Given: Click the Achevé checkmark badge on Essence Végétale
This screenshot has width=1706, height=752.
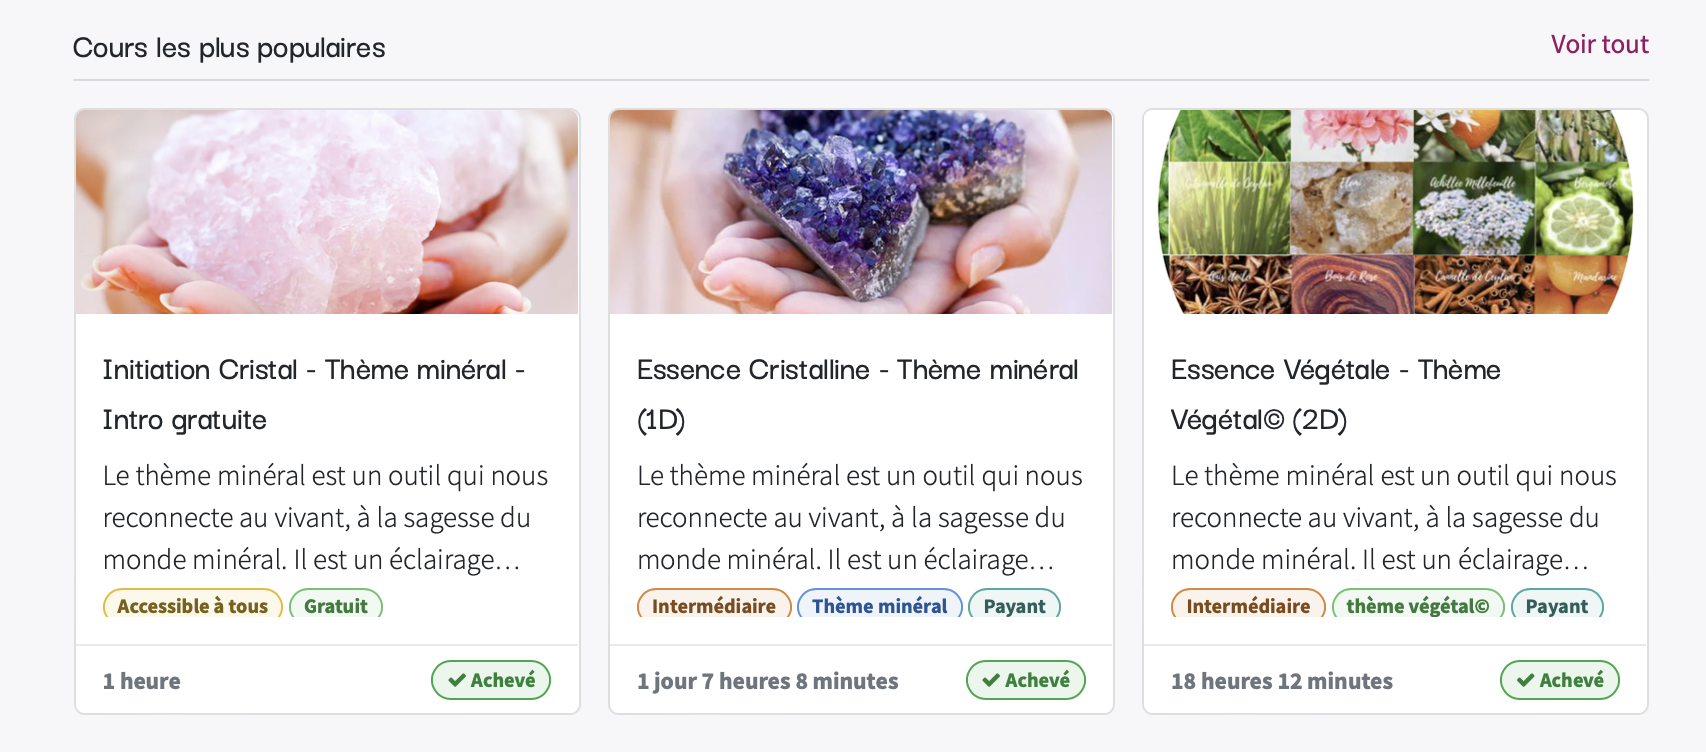Looking at the screenshot, I should (1560, 680).
